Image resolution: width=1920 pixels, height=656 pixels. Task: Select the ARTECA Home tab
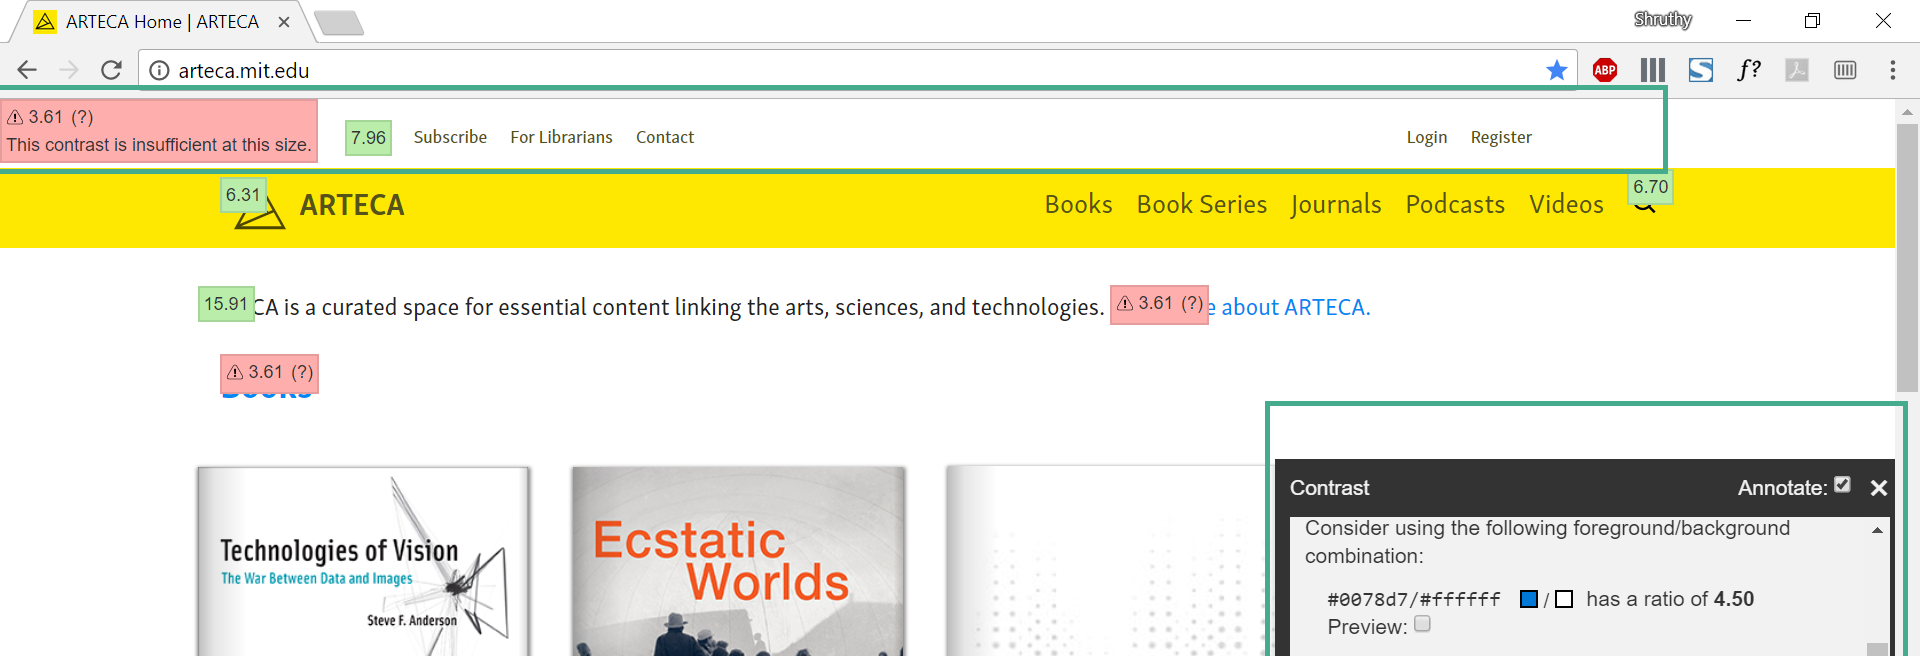pos(162,22)
